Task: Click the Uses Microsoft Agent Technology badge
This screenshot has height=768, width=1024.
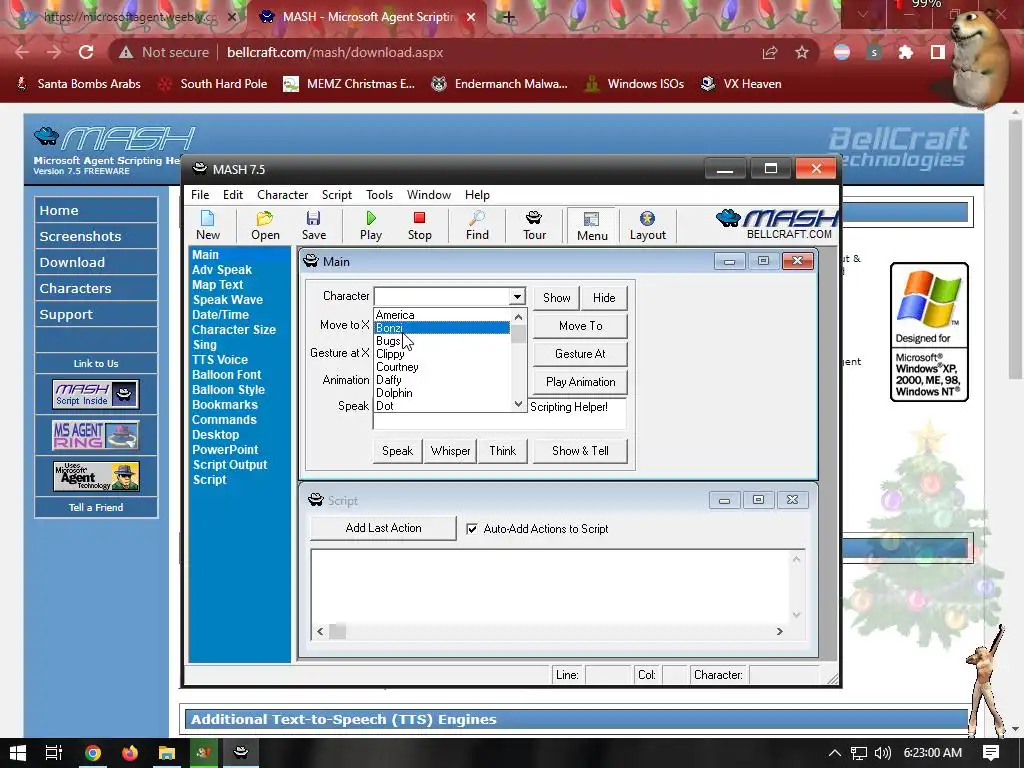Action: [x=96, y=476]
